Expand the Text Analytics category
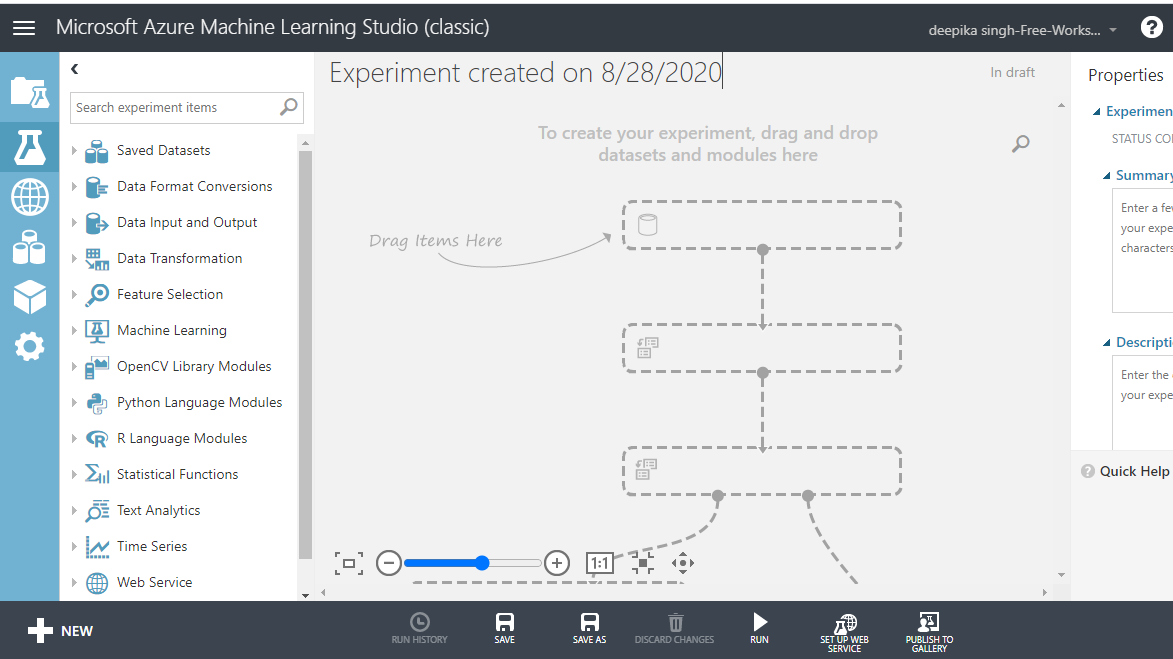This screenshot has height=659, width=1173. click(74, 510)
